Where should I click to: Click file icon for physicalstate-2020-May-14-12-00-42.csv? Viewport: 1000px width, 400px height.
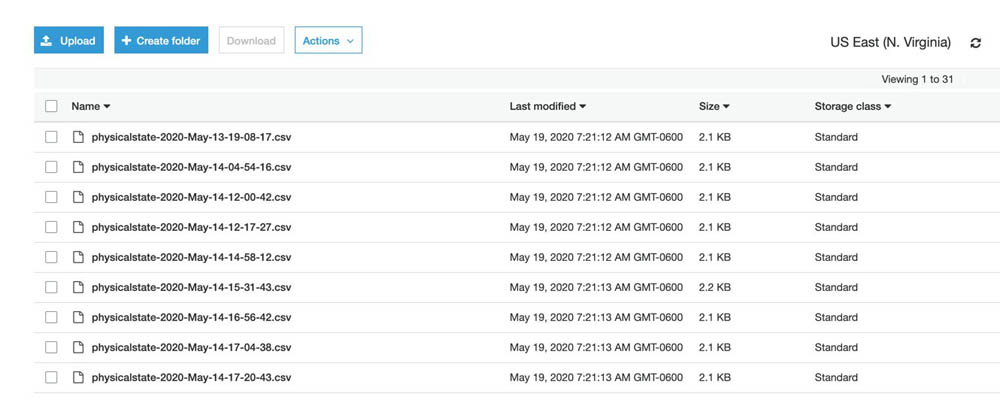(x=78, y=197)
